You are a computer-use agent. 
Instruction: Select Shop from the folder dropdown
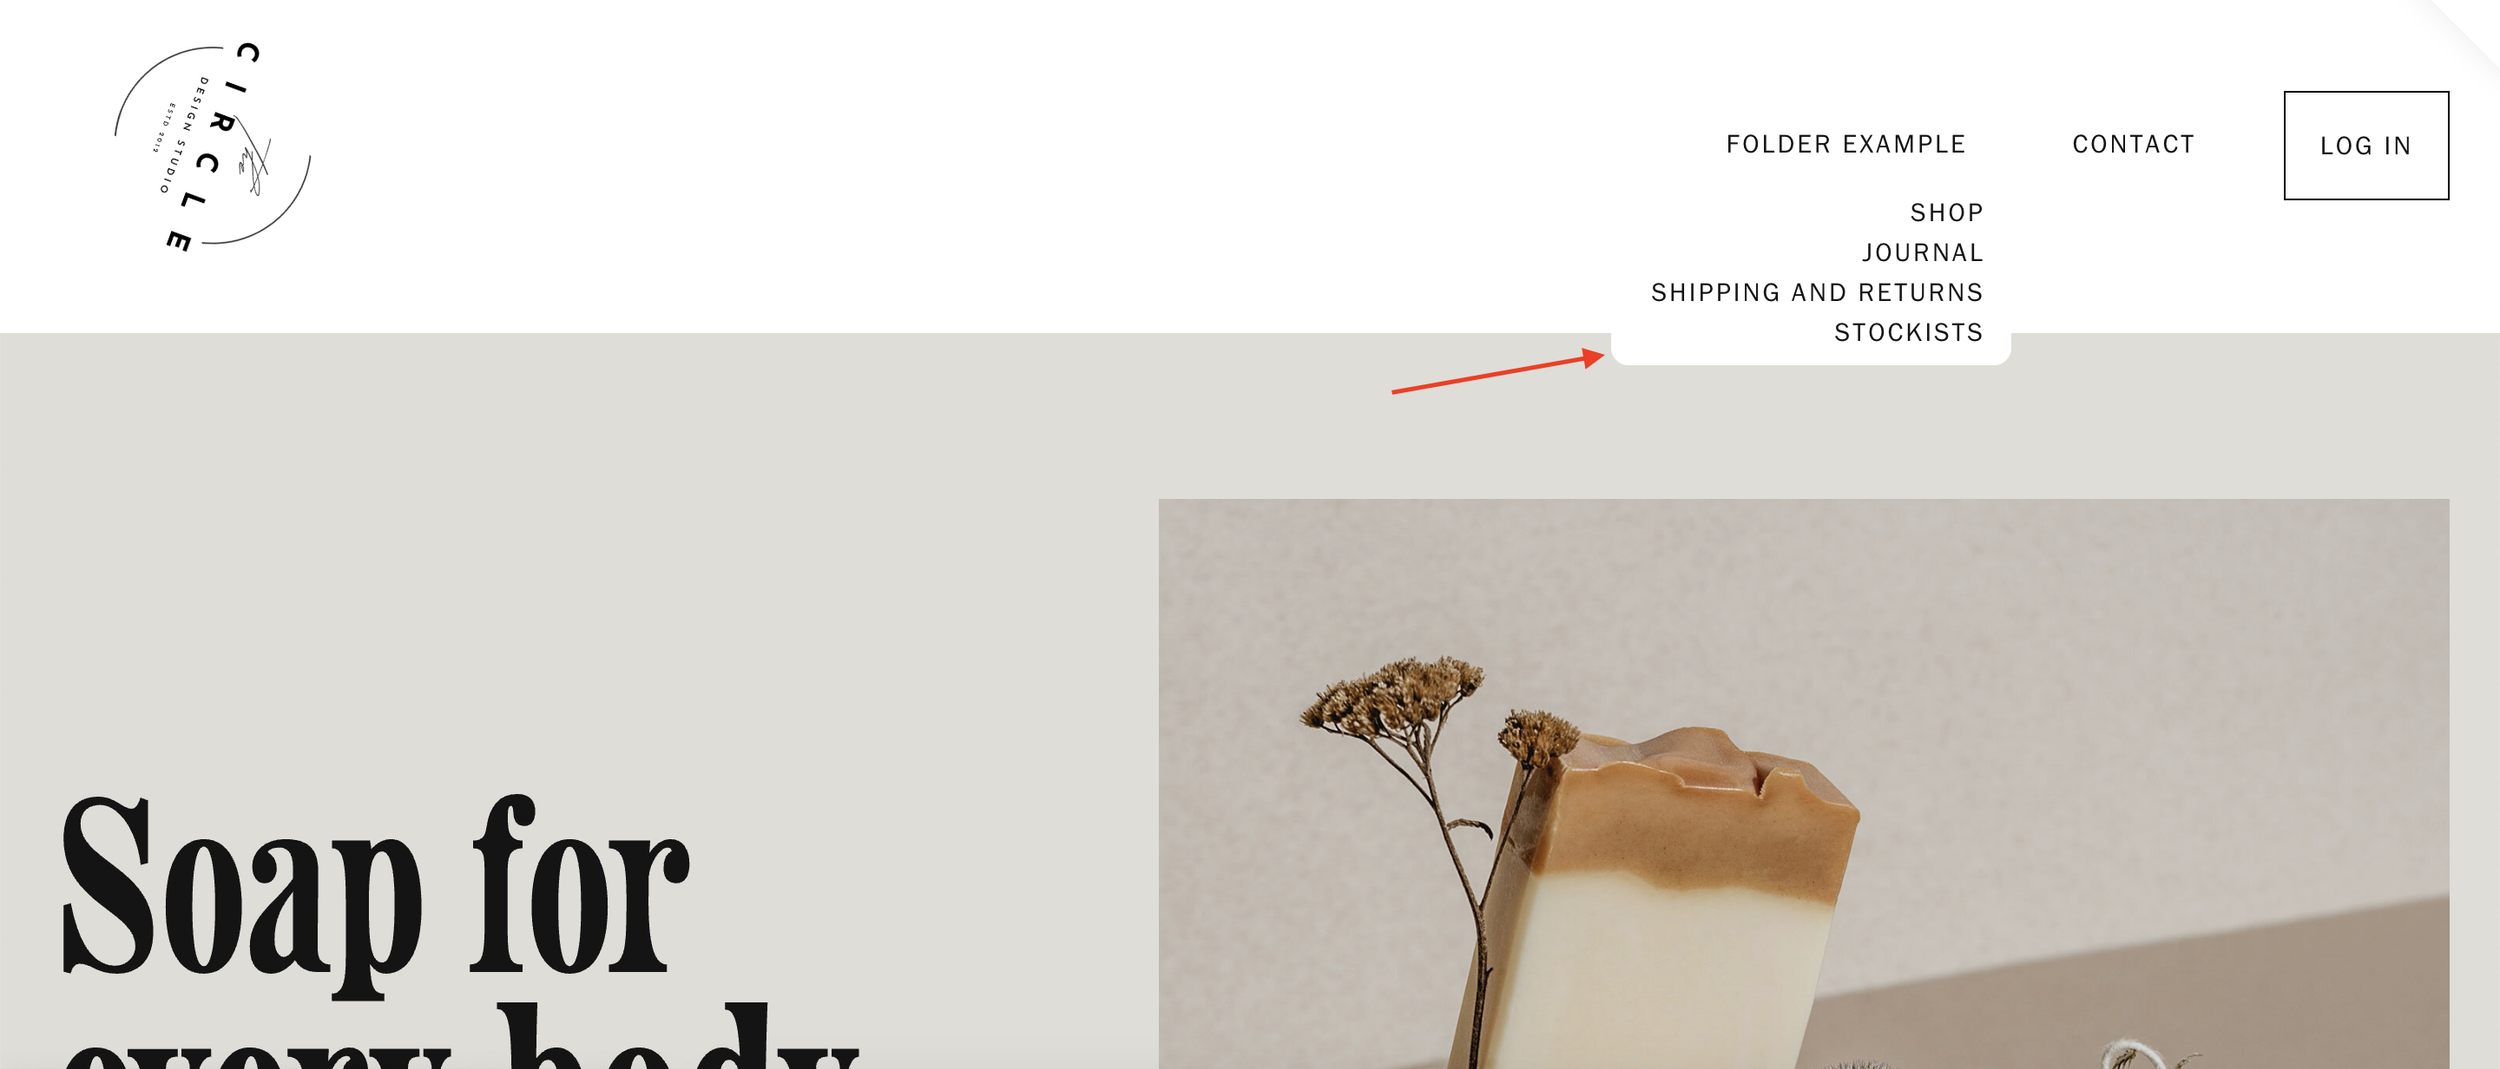(x=1947, y=213)
